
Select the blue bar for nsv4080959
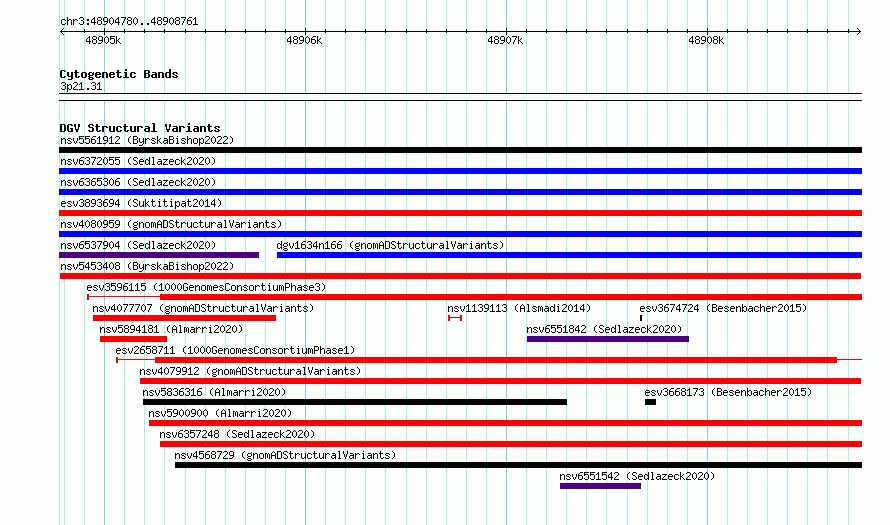pos(460,234)
